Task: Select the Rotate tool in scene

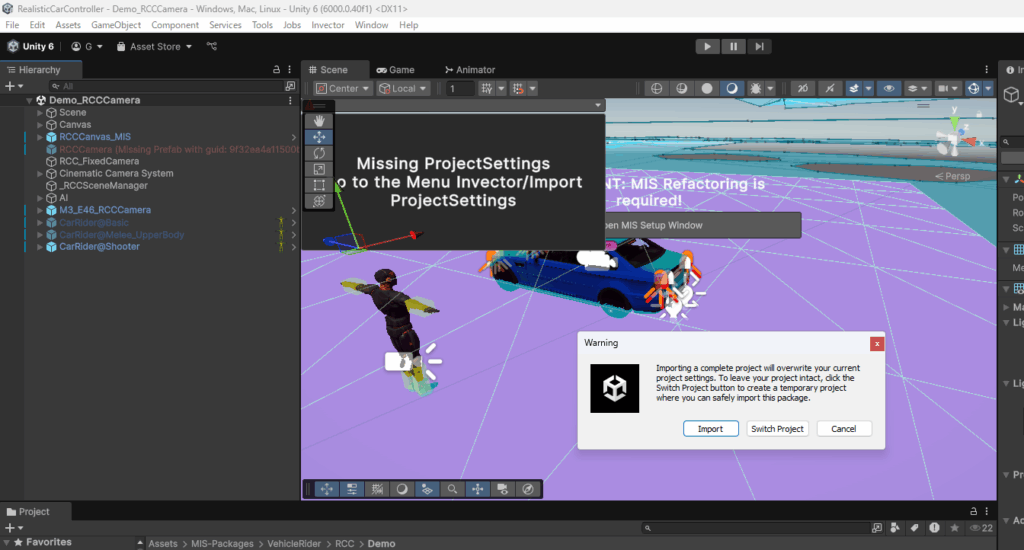Action: [x=319, y=153]
